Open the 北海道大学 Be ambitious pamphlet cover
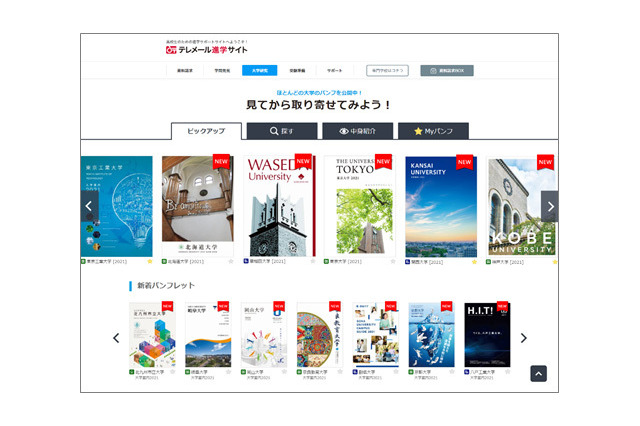Image resolution: width=640 pixels, height=426 pixels. [x=198, y=206]
